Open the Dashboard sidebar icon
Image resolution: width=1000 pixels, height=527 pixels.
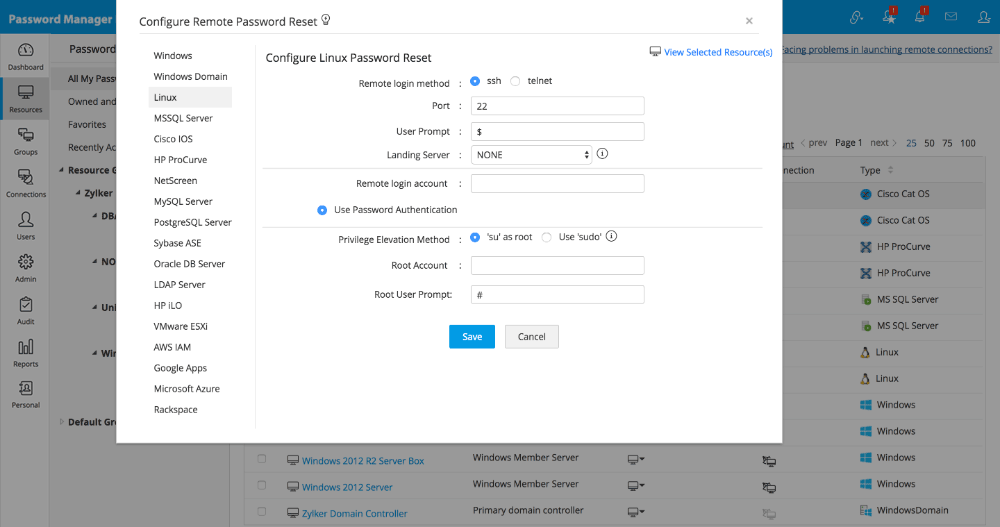(x=26, y=55)
